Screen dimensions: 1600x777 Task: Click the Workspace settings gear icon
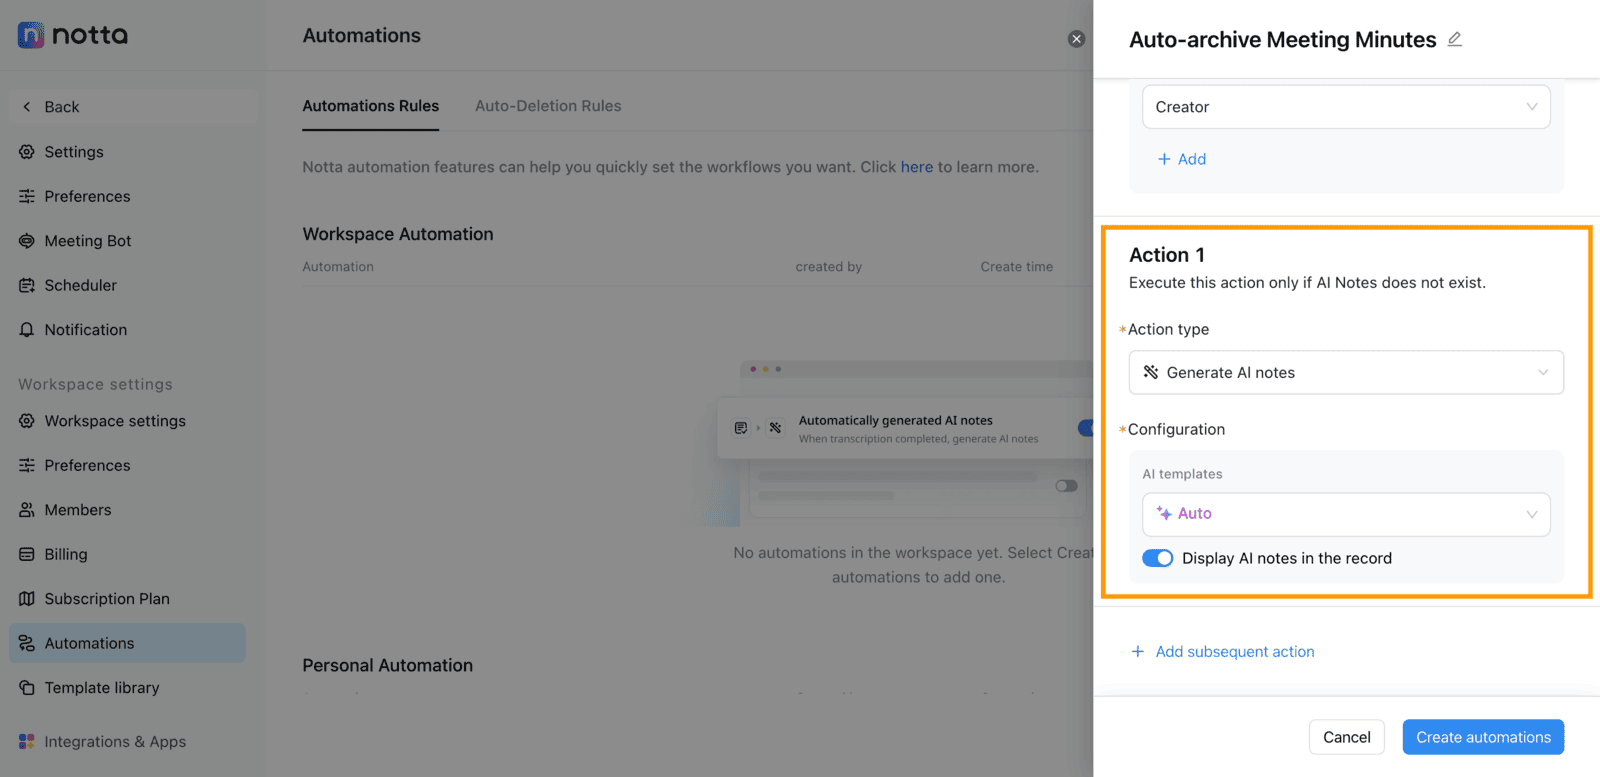click(27, 421)
